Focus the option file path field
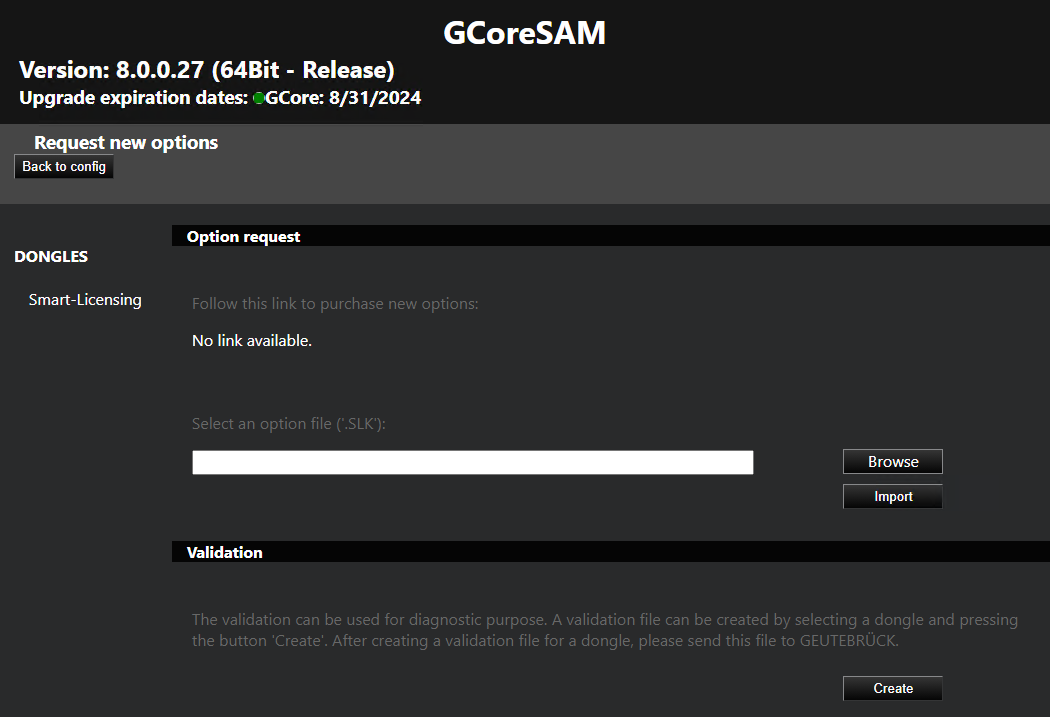The height and width of the screenshot is (717, 1050). 472,462
